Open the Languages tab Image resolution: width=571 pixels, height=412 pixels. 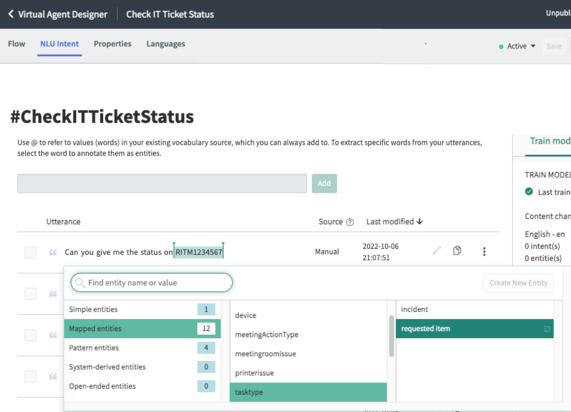pyautogui.click(x=166, y=44)
